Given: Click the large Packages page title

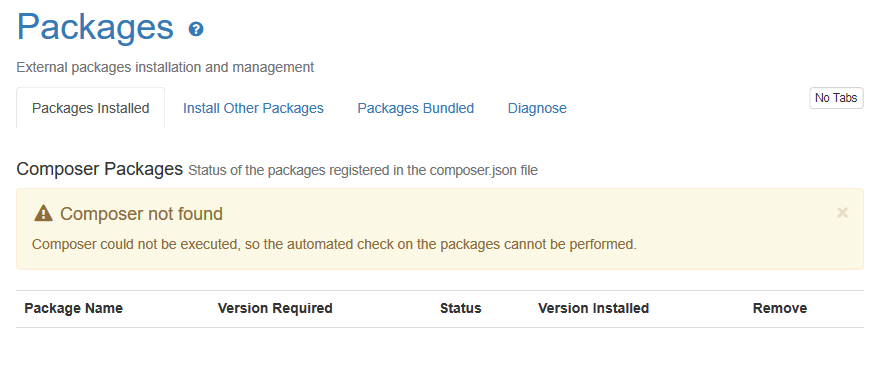Looking at the screenshot, I should pos(95,26).
